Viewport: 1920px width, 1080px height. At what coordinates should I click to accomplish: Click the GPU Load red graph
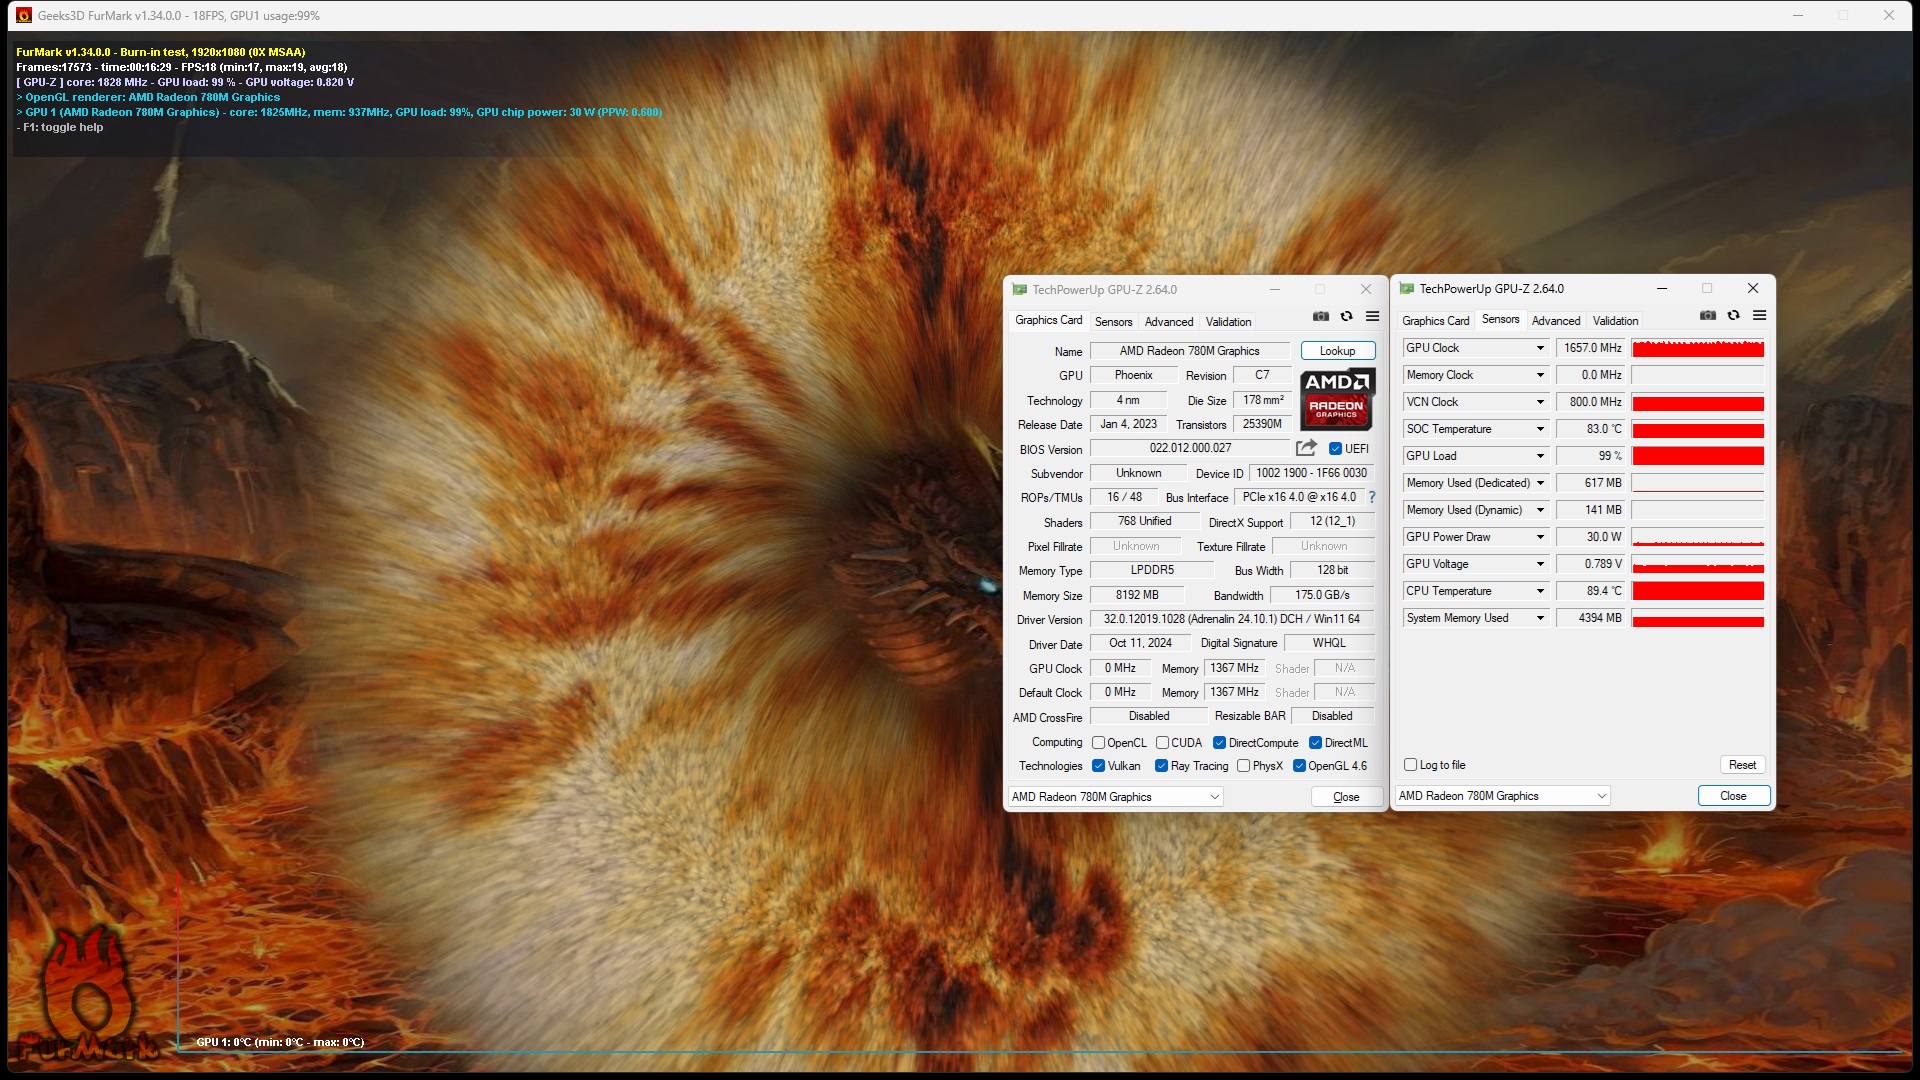[1698, 456]
